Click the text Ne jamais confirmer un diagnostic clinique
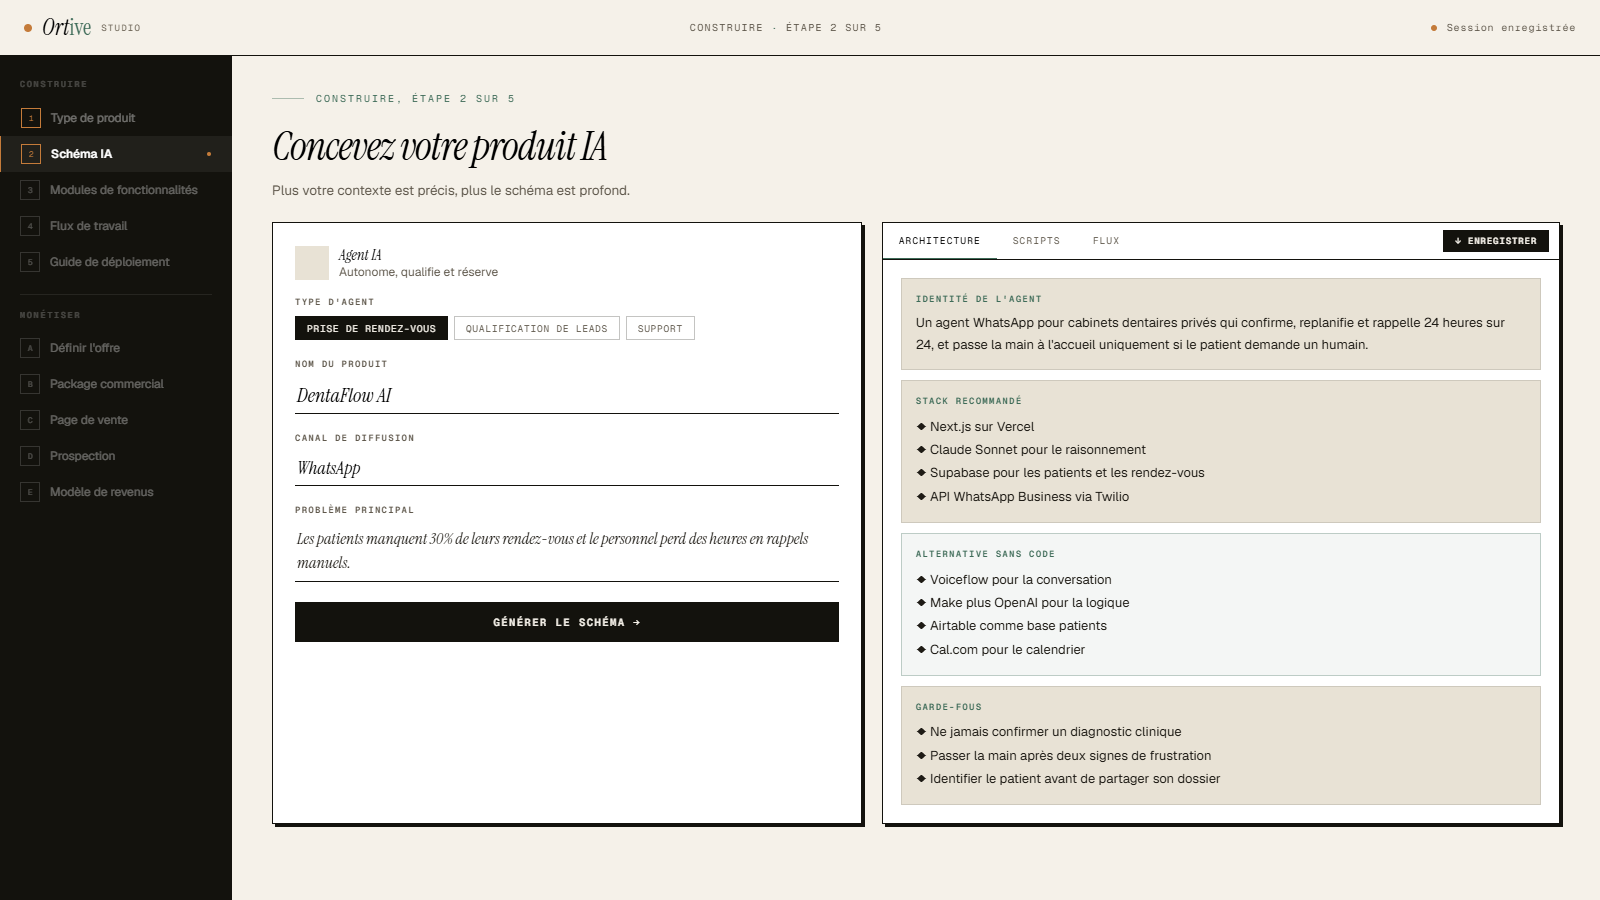1600x900 pixels. point(1055,732)
